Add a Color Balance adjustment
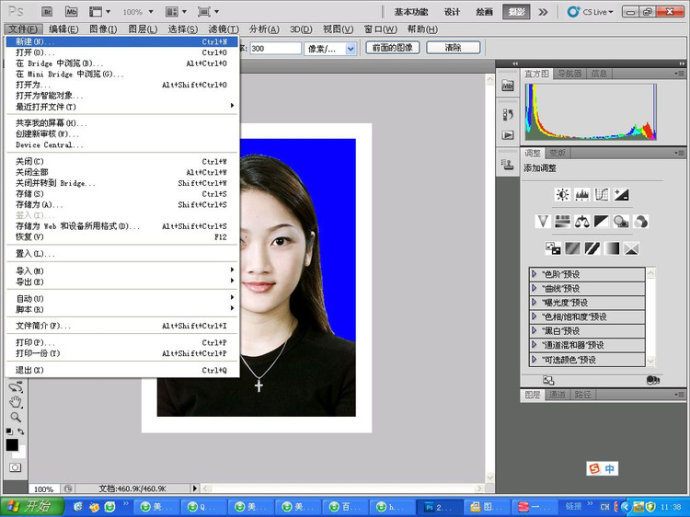Image resolution: width=690 pixels, height=517 pixels. pos(582,221)
